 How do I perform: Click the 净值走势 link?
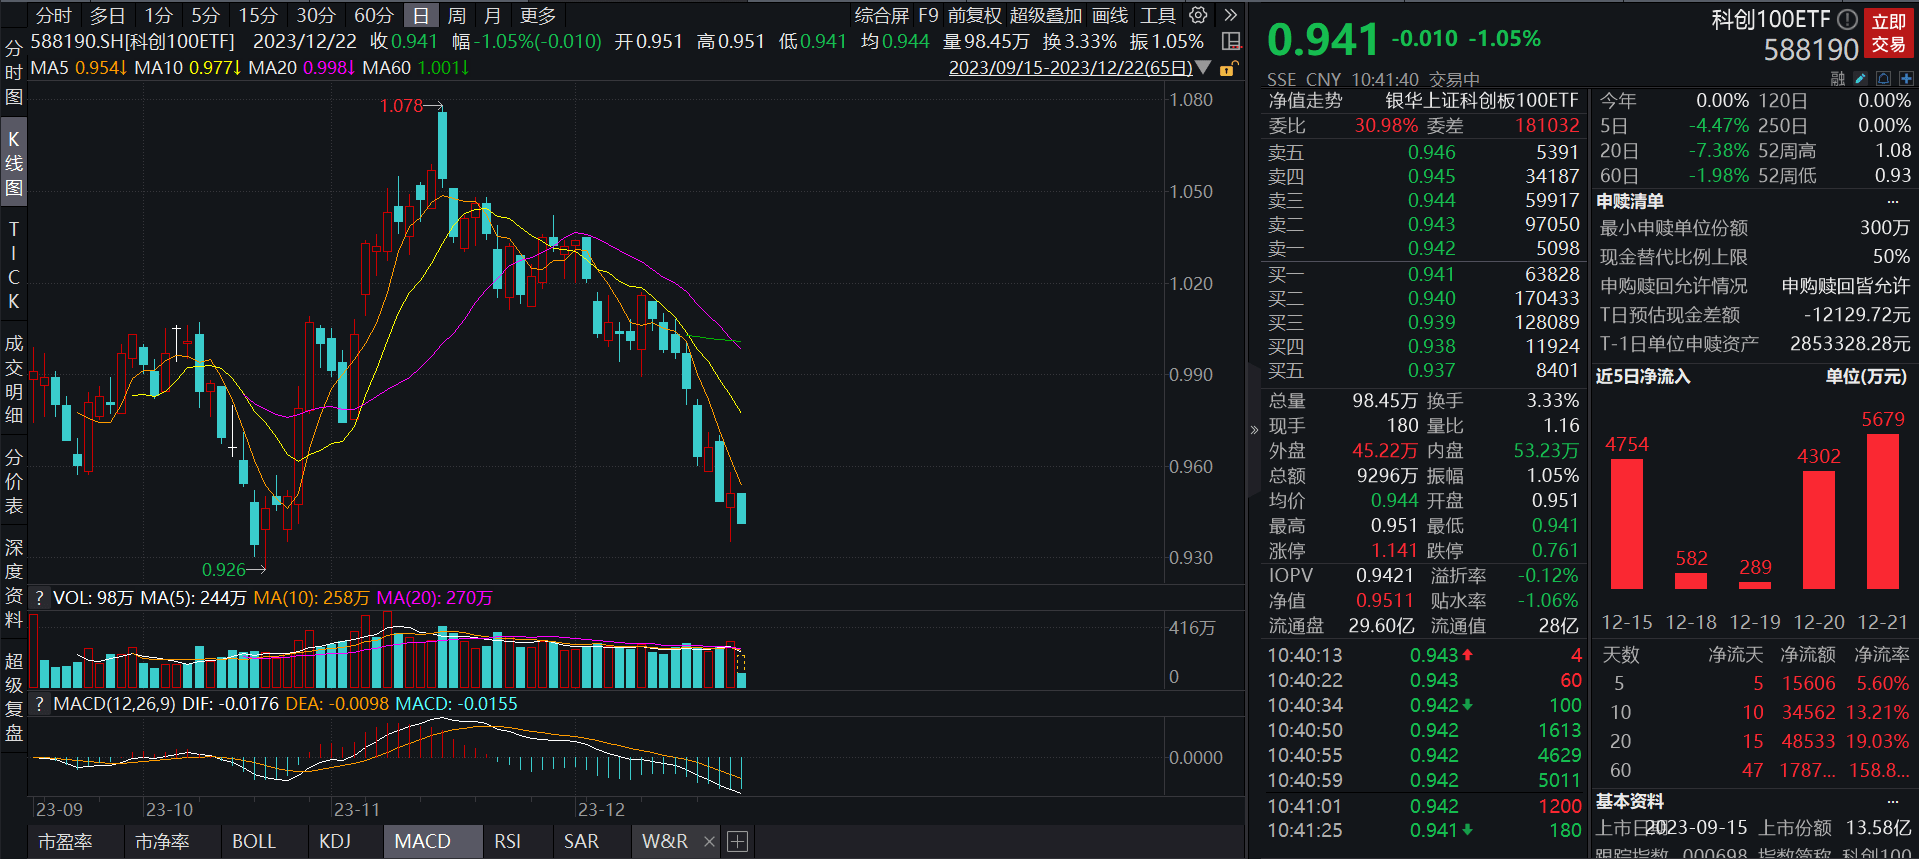click(x=1305, y=101)
